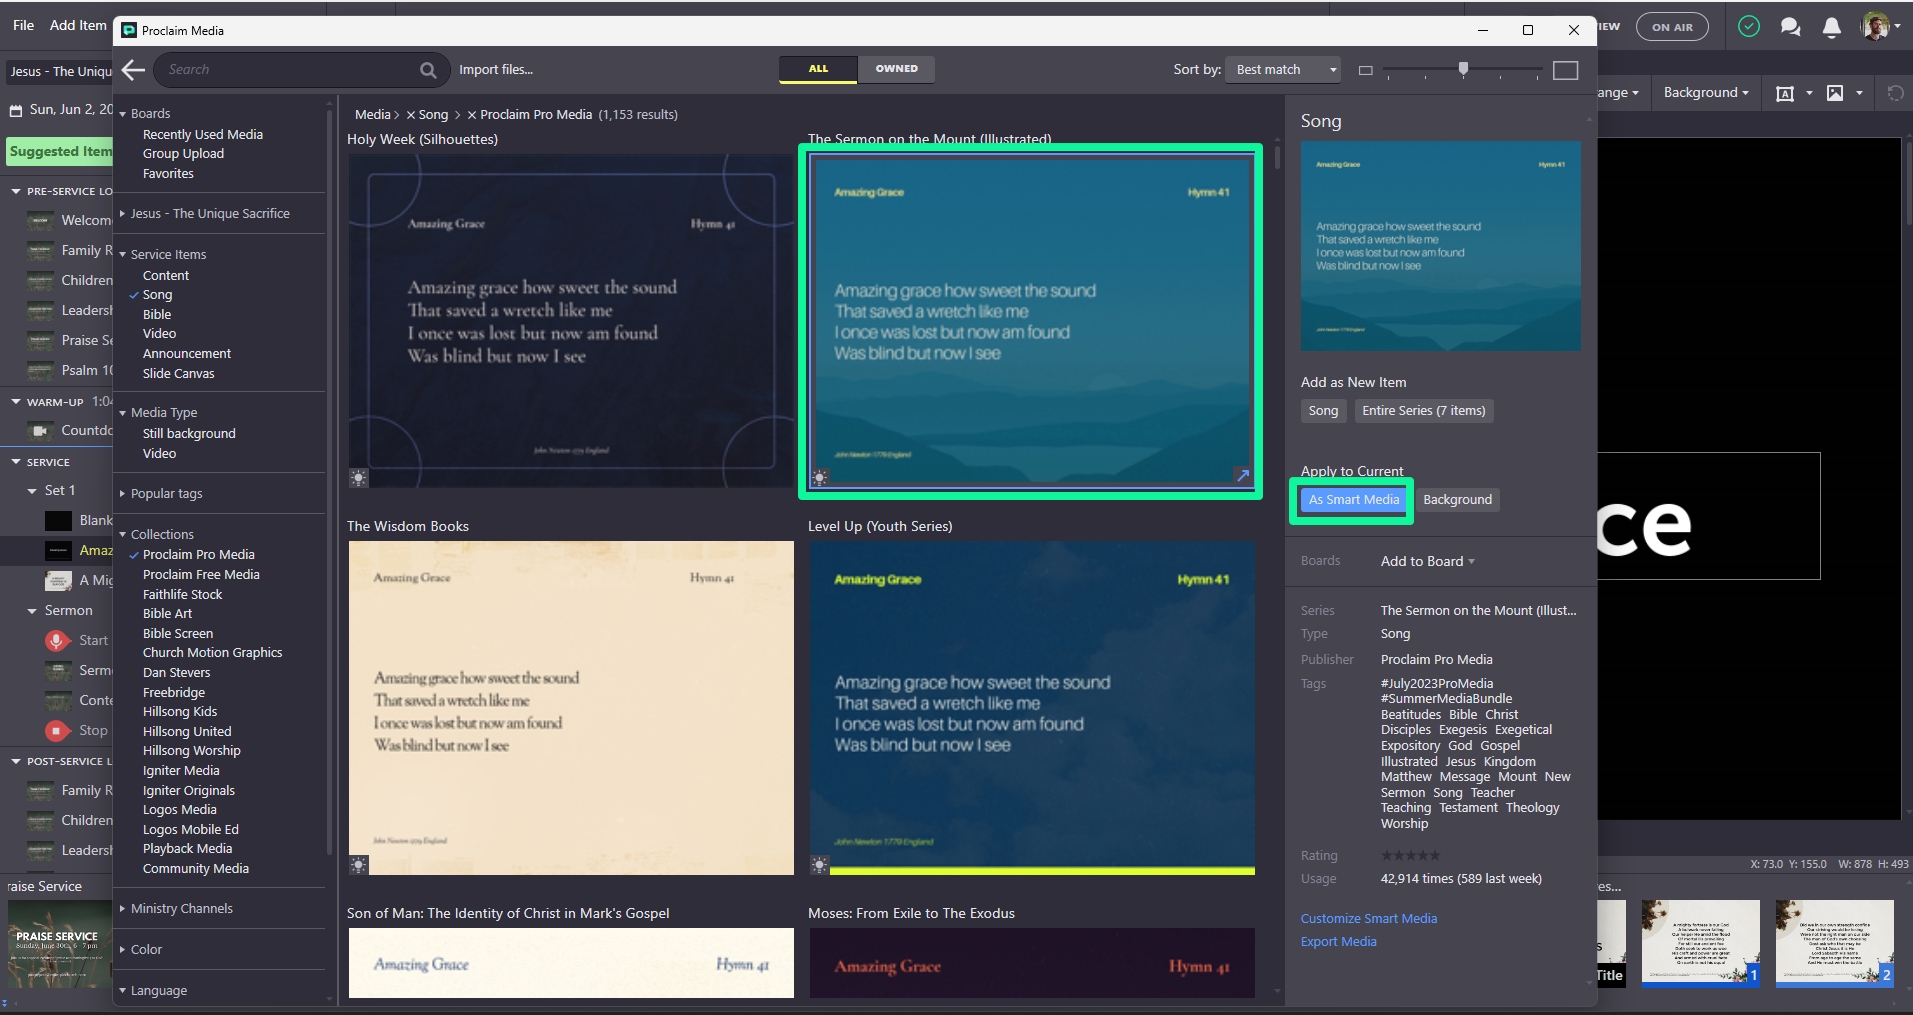Click the microphone Start recording icon
Screen dimensions: 1913x1015
(x=57, y=641)
